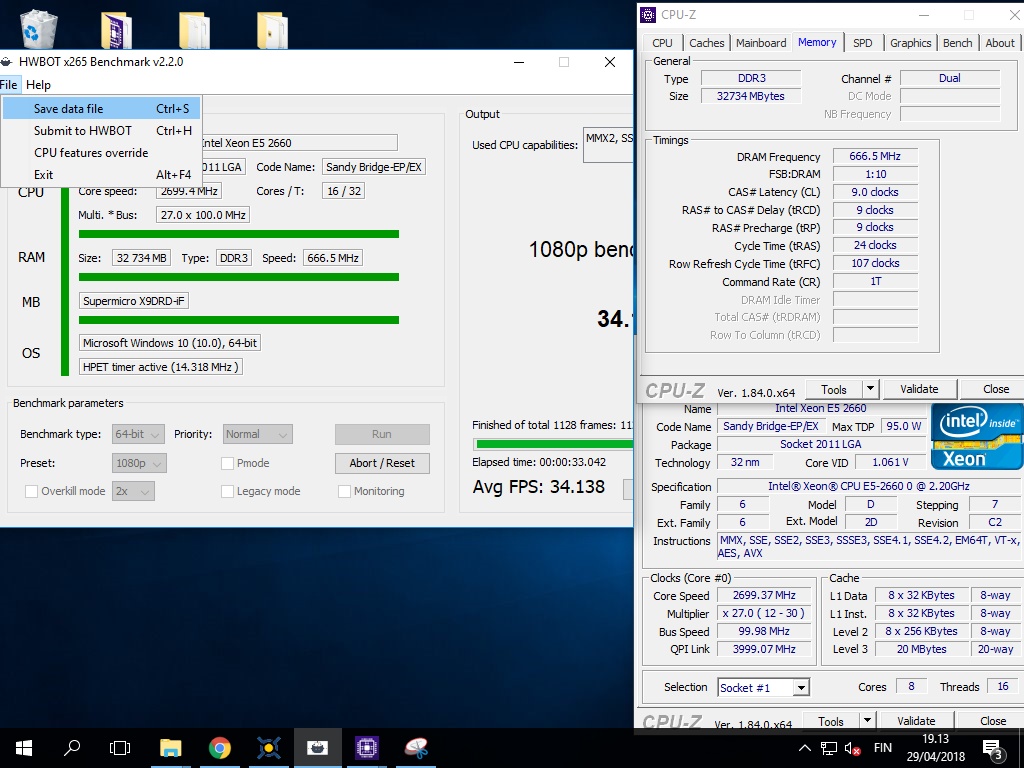Show hidden system tray icons
Screen dimensions: 1024x768
pyautogui.click(x=805, y=748)
